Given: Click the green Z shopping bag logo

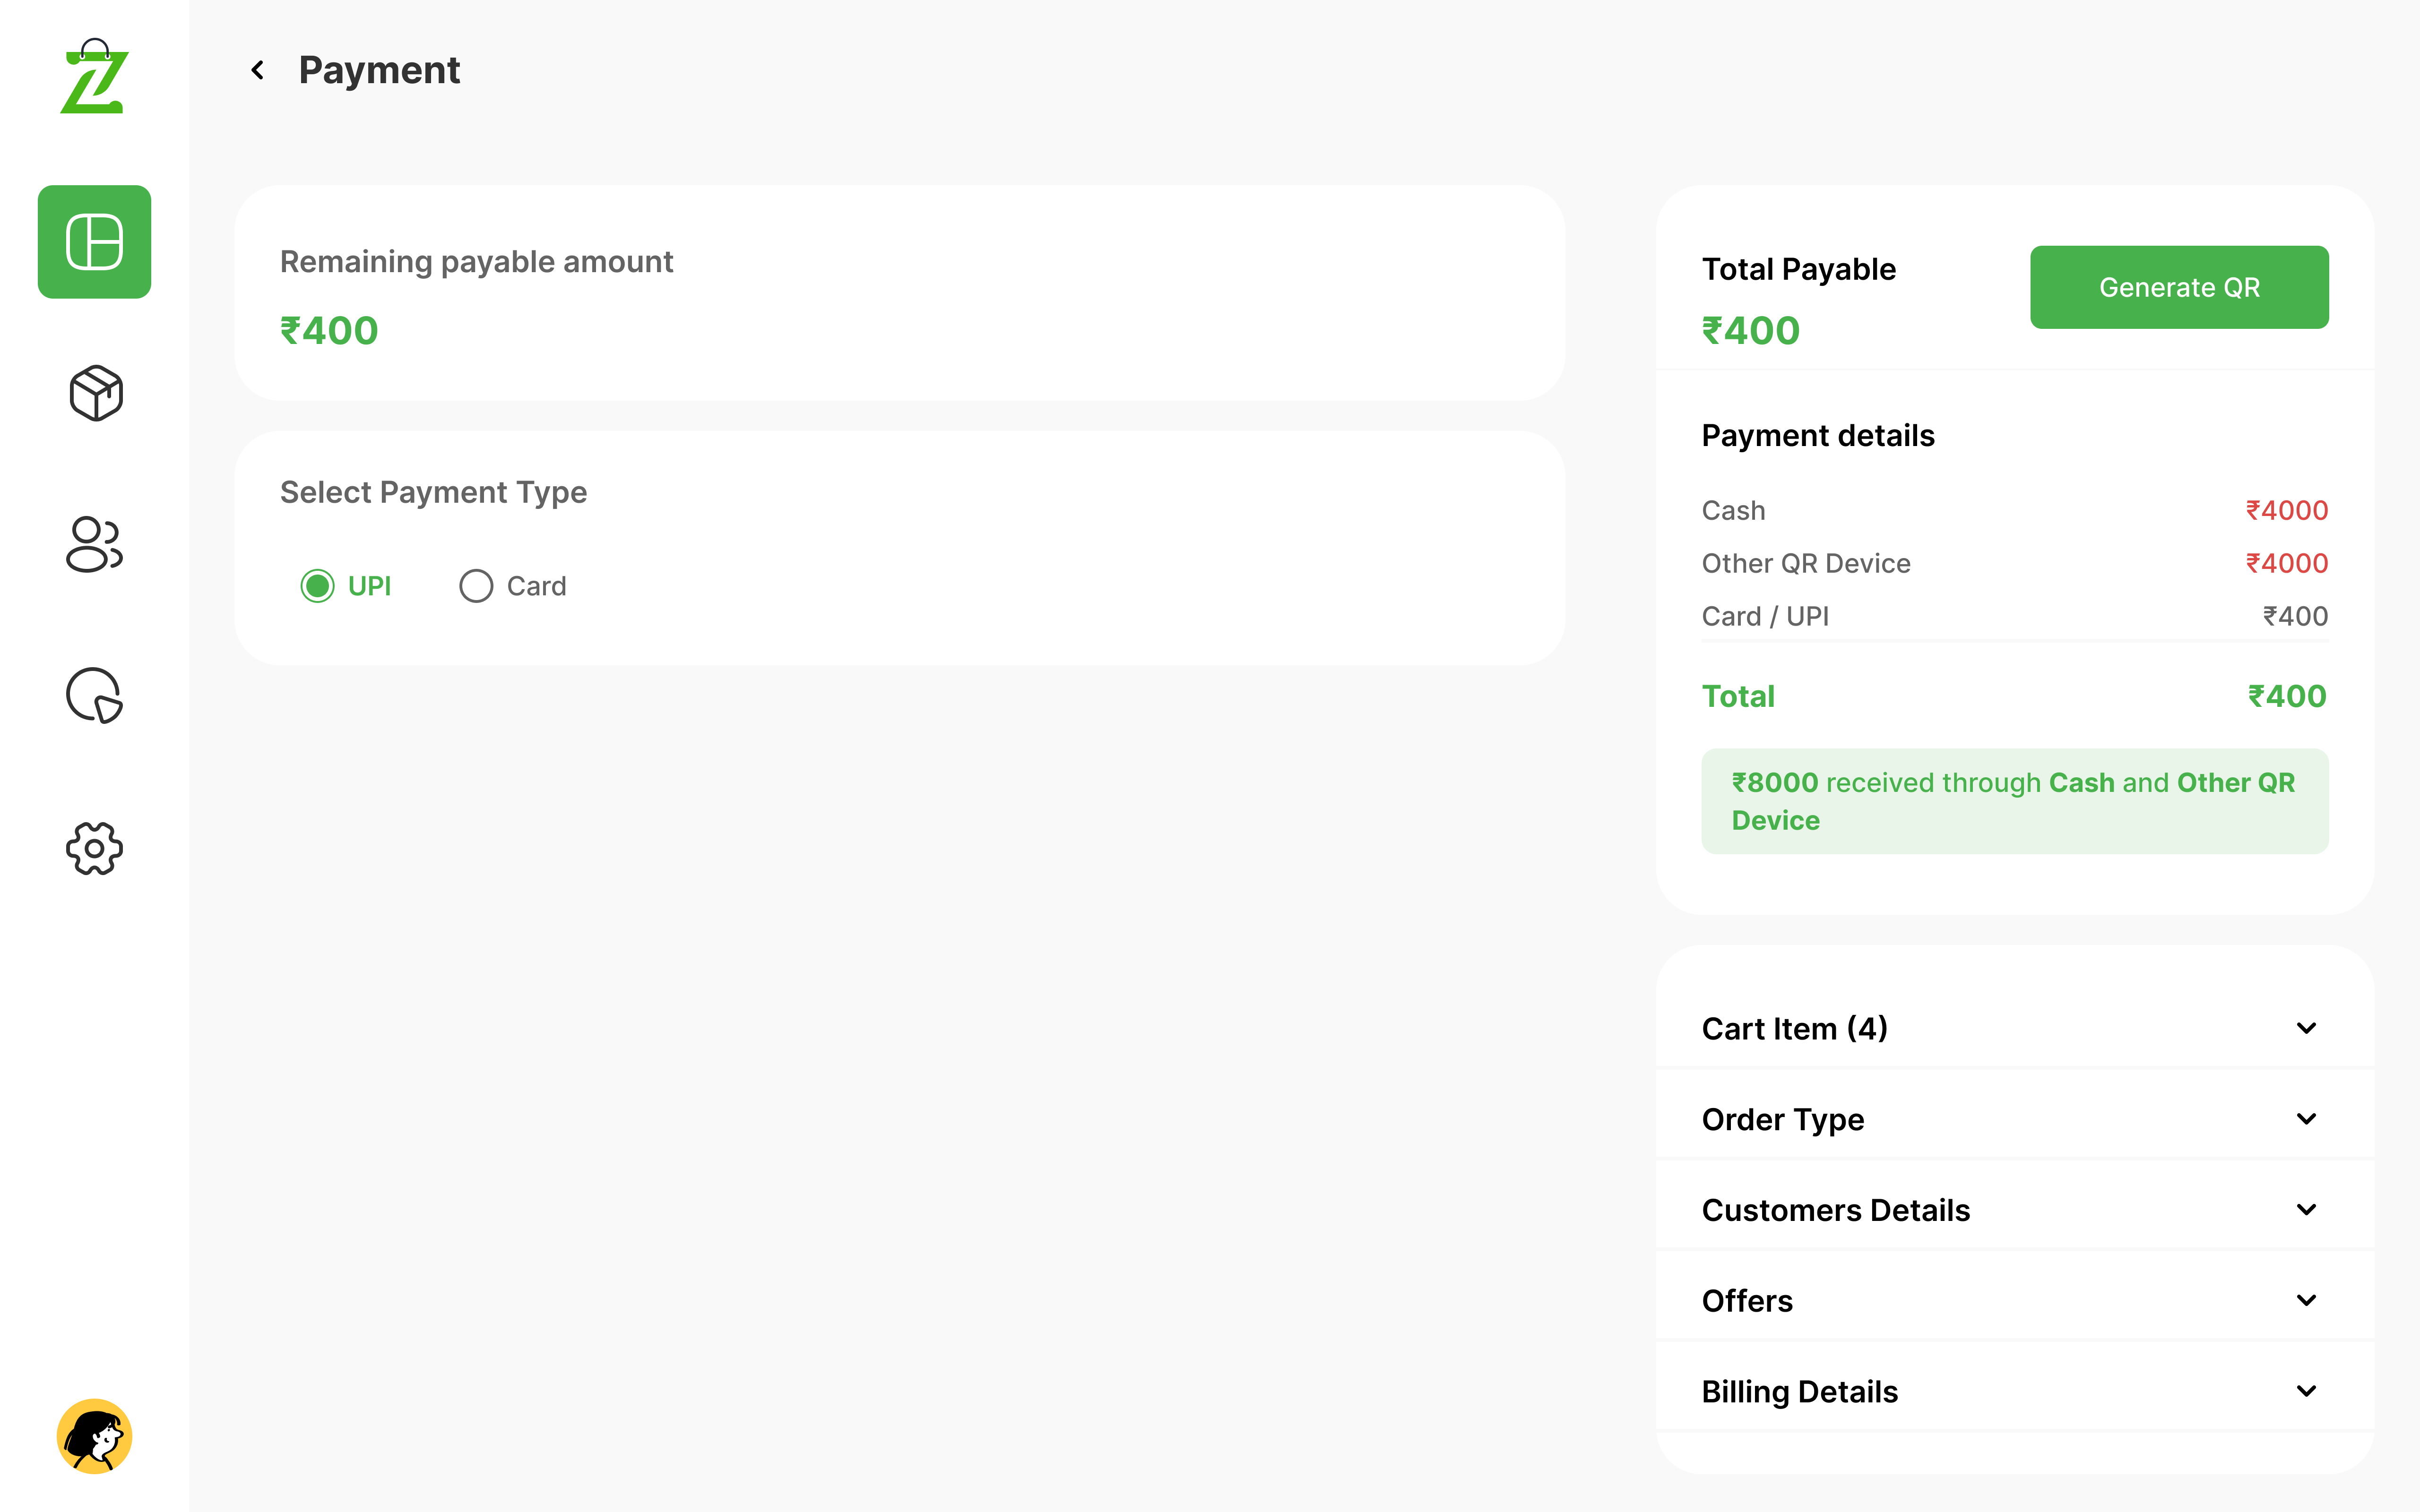Looking at the screenshot, I should [94, 77].
